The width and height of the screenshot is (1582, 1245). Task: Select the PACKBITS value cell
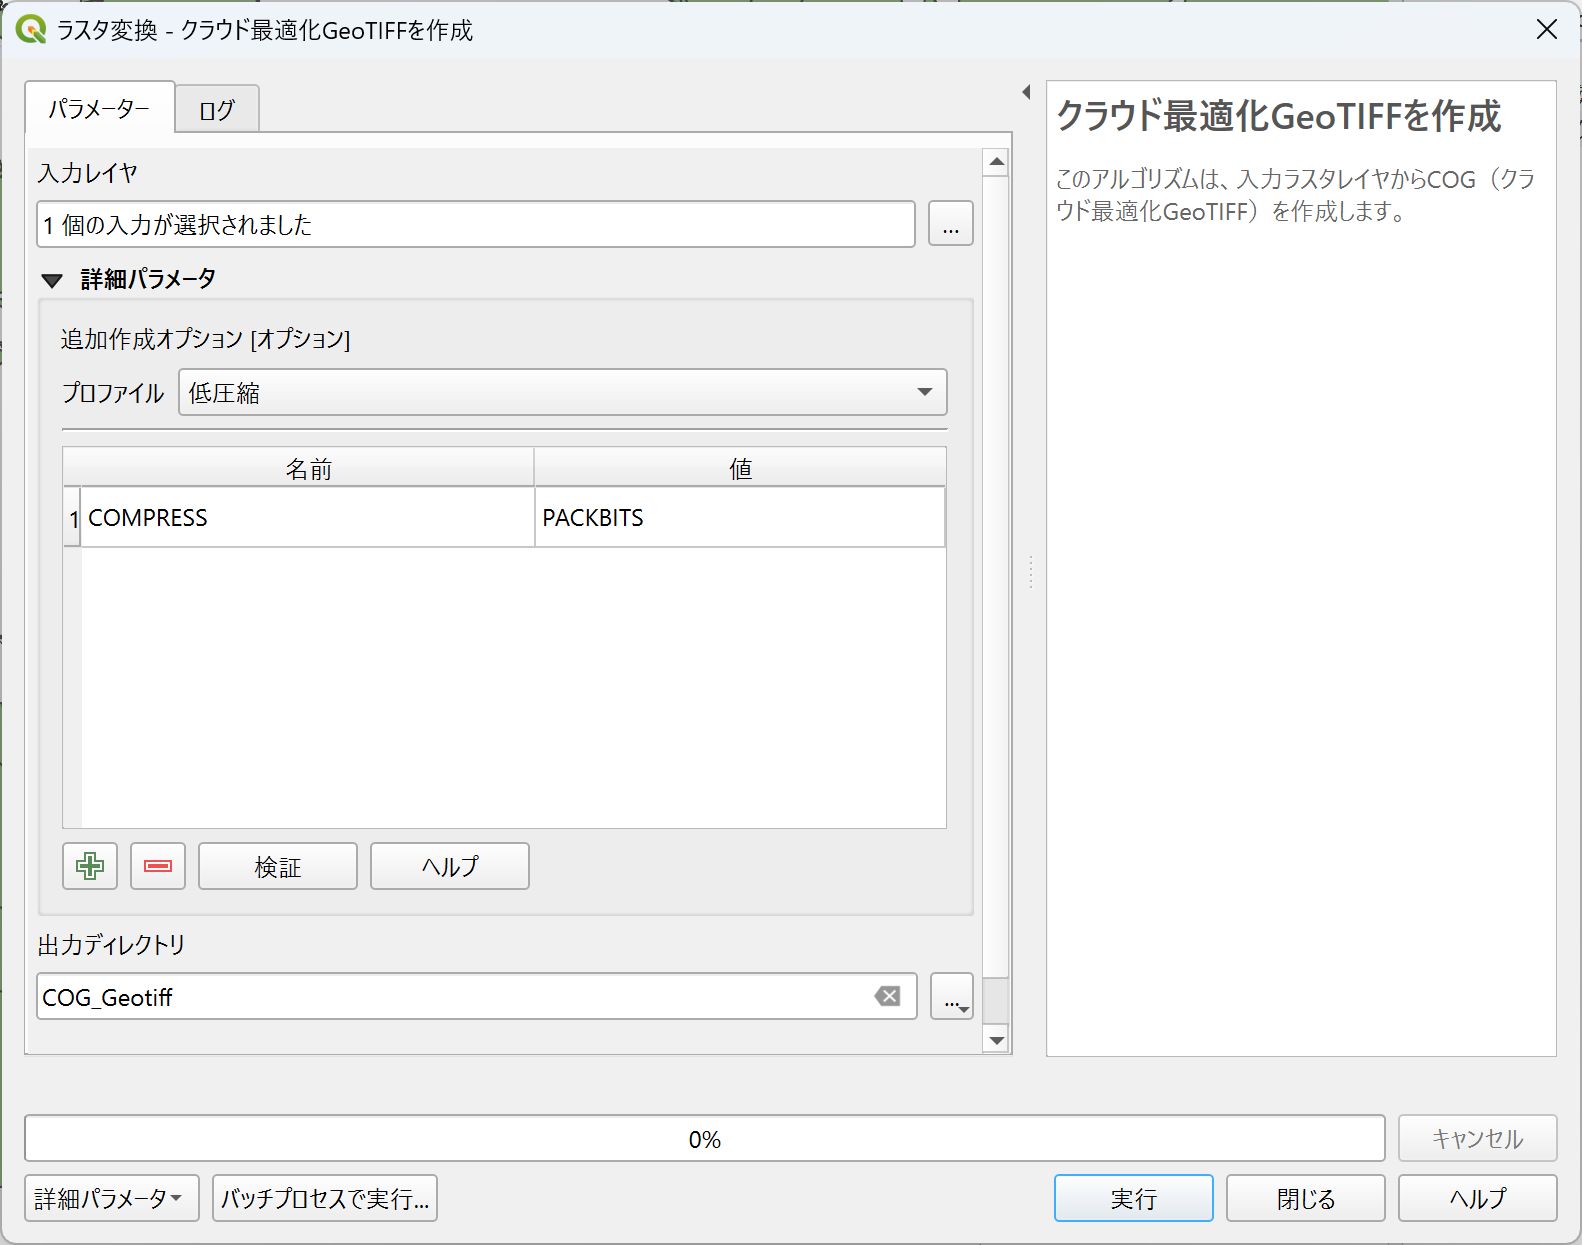(x=740, y=517)
